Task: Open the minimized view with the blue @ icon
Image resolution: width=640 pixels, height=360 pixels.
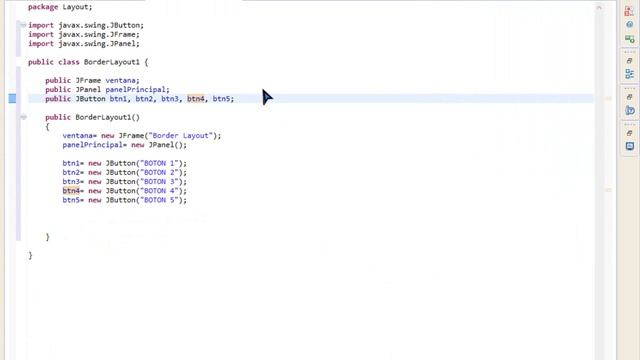Action: (630, 110)
